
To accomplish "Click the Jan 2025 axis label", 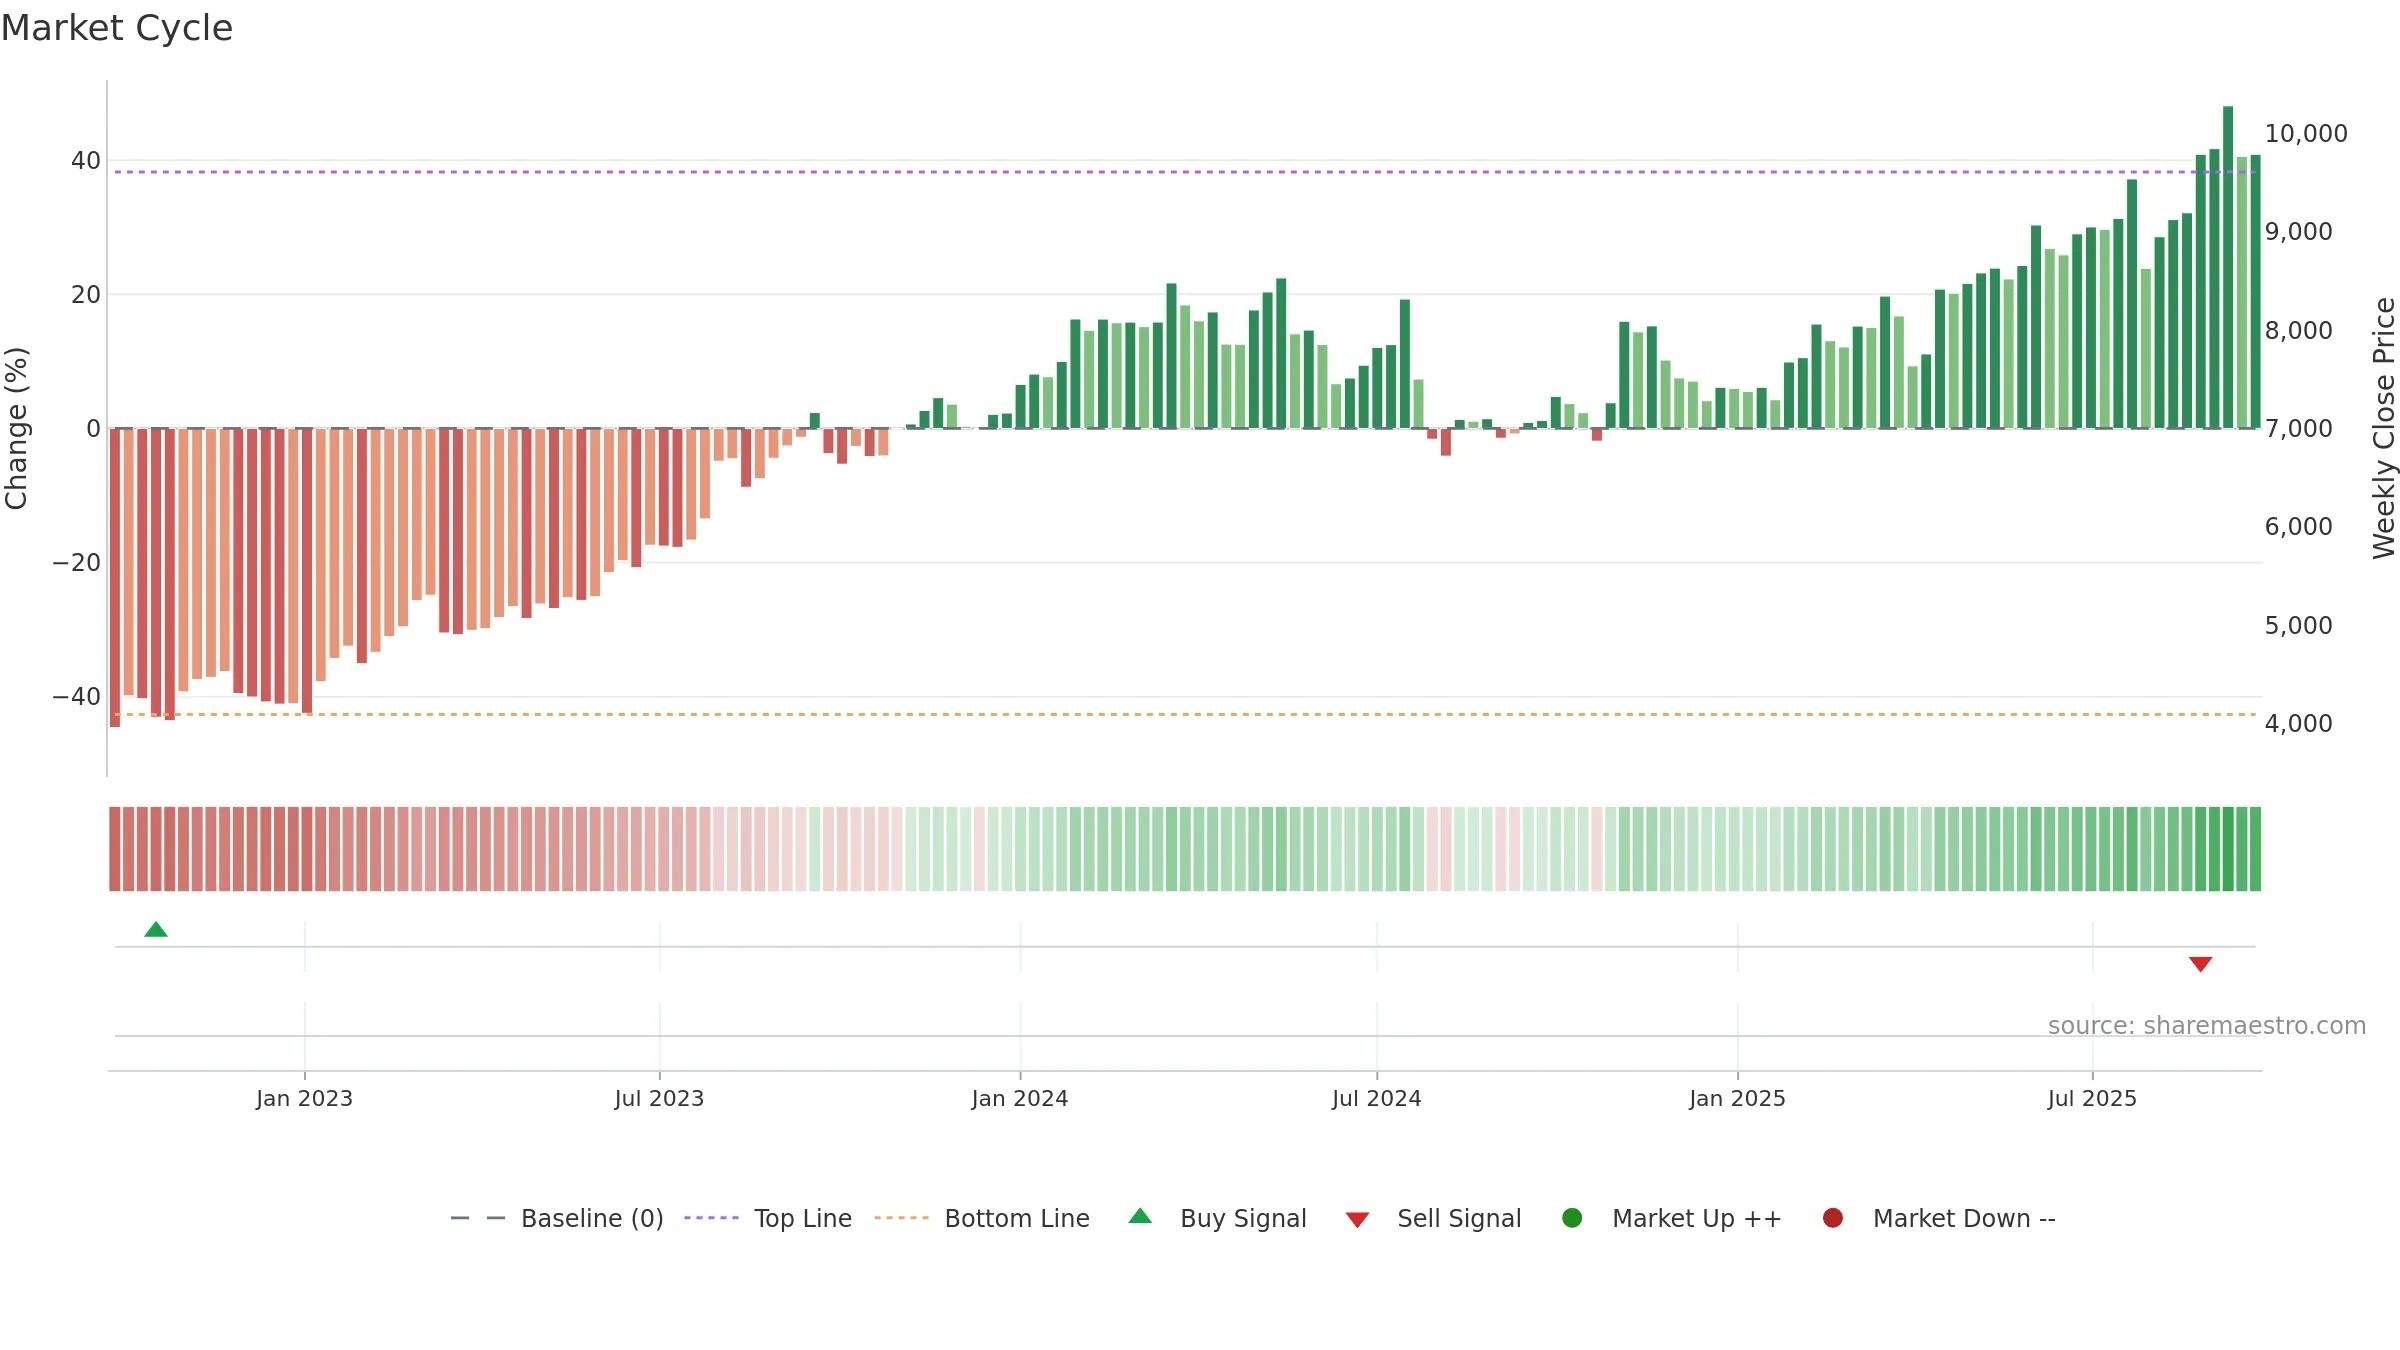I will (x=1737, y=1099).
